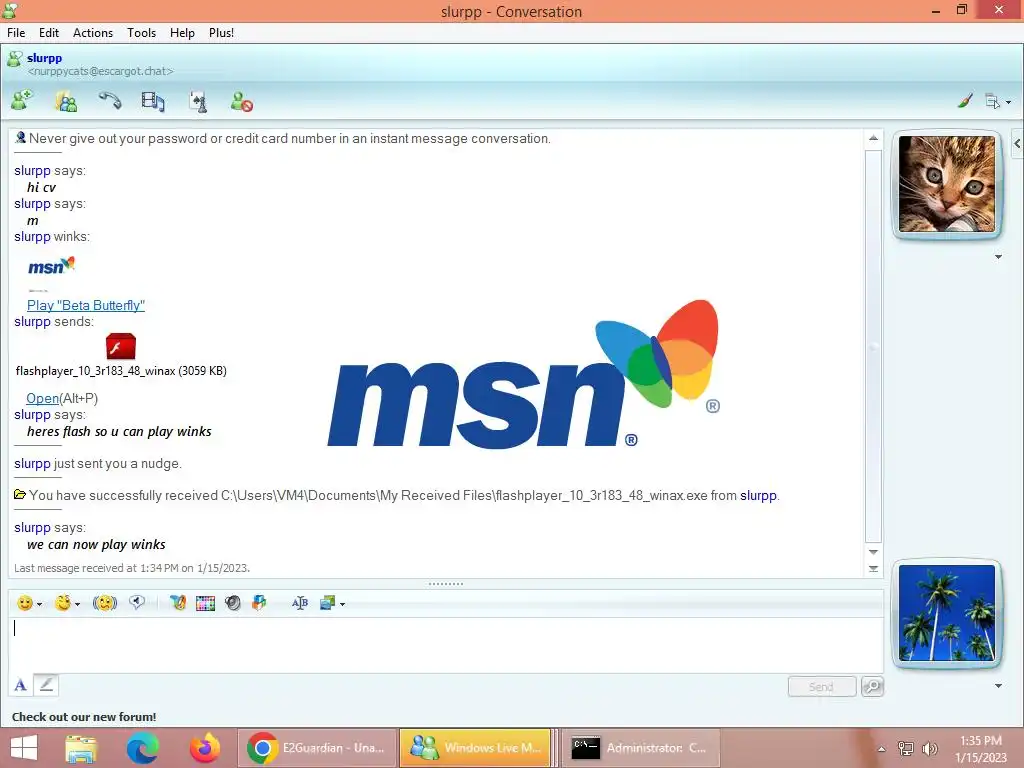This screenshot has width=1024, height=768.
Task: Show hidden system tray icons
Action: tap(881, 749)
